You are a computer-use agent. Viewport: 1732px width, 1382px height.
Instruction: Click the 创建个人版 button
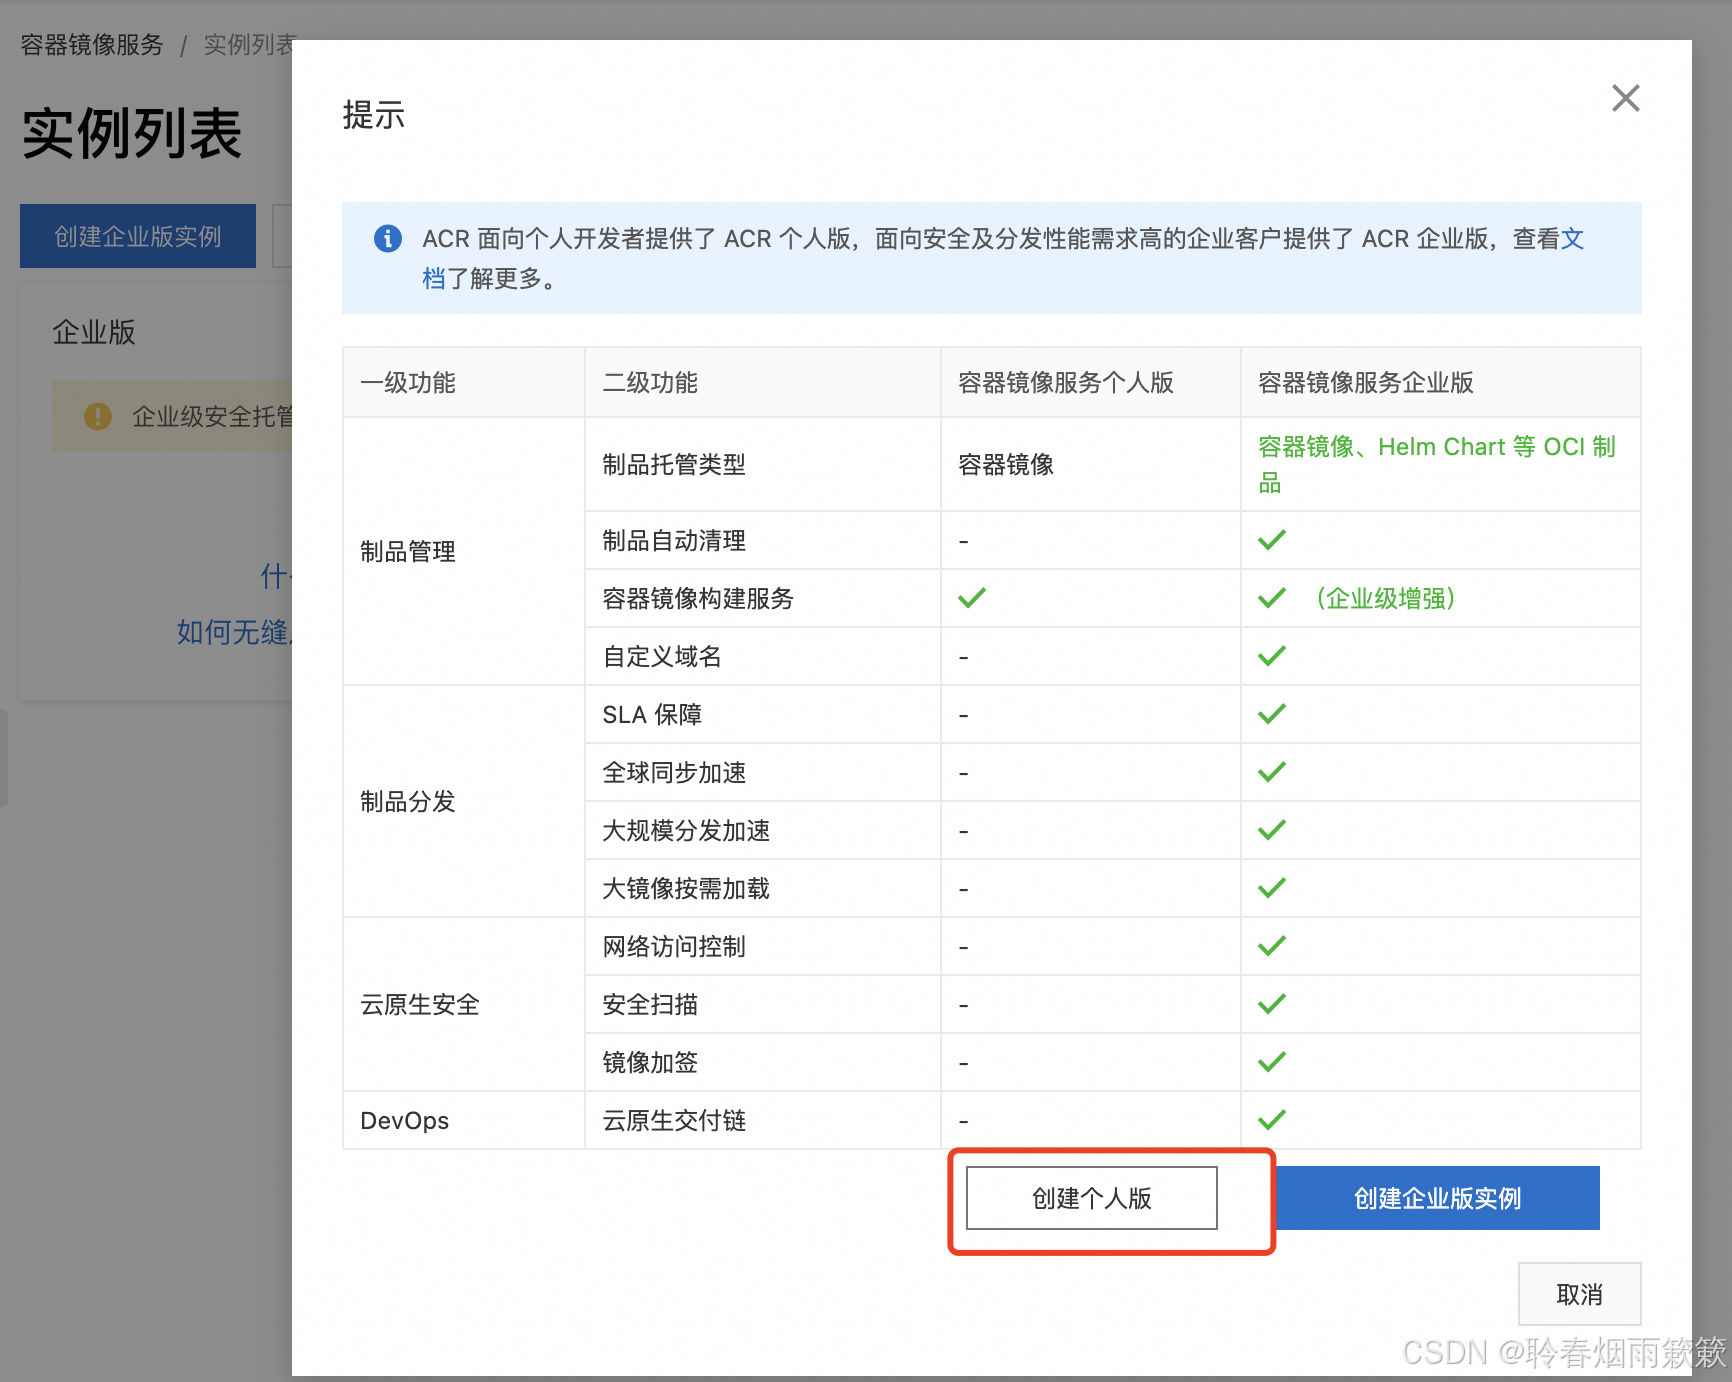[1091, 1198]
